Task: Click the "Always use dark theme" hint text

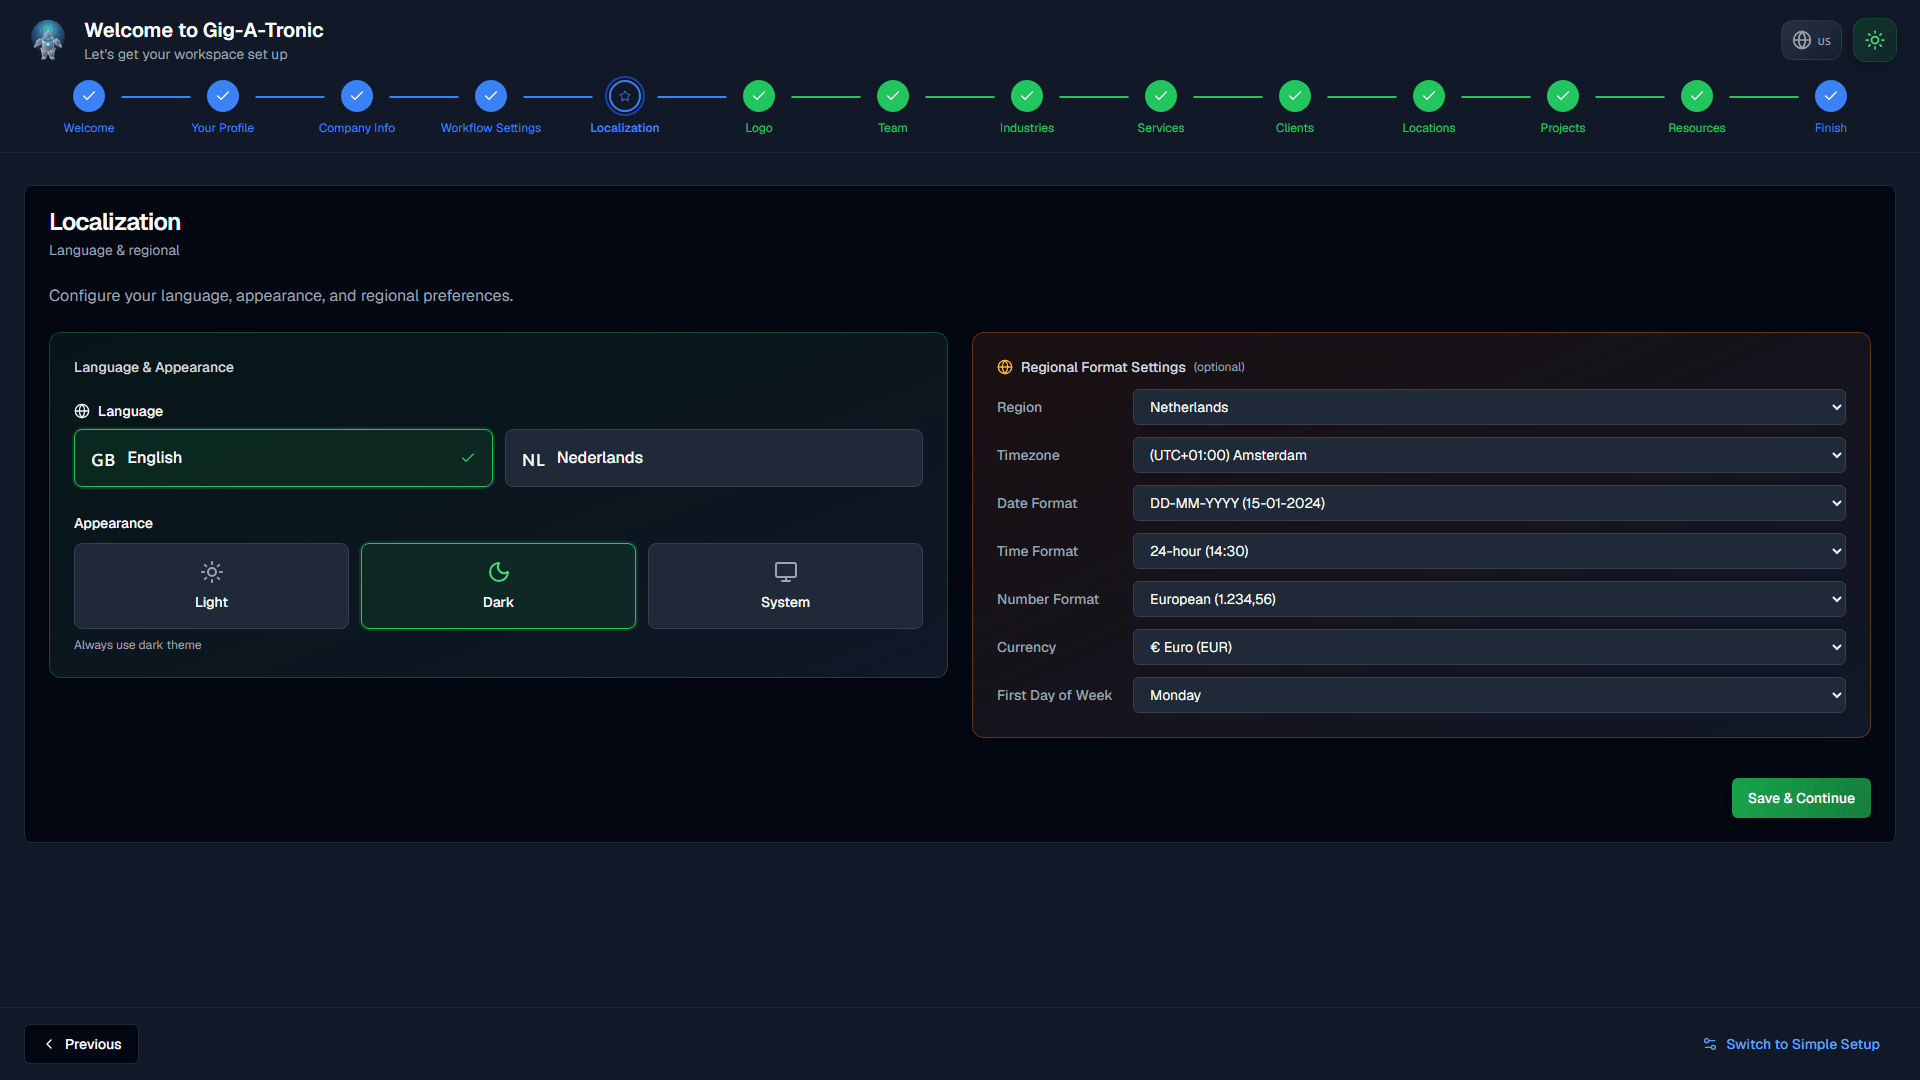Action: coord(138,645)
